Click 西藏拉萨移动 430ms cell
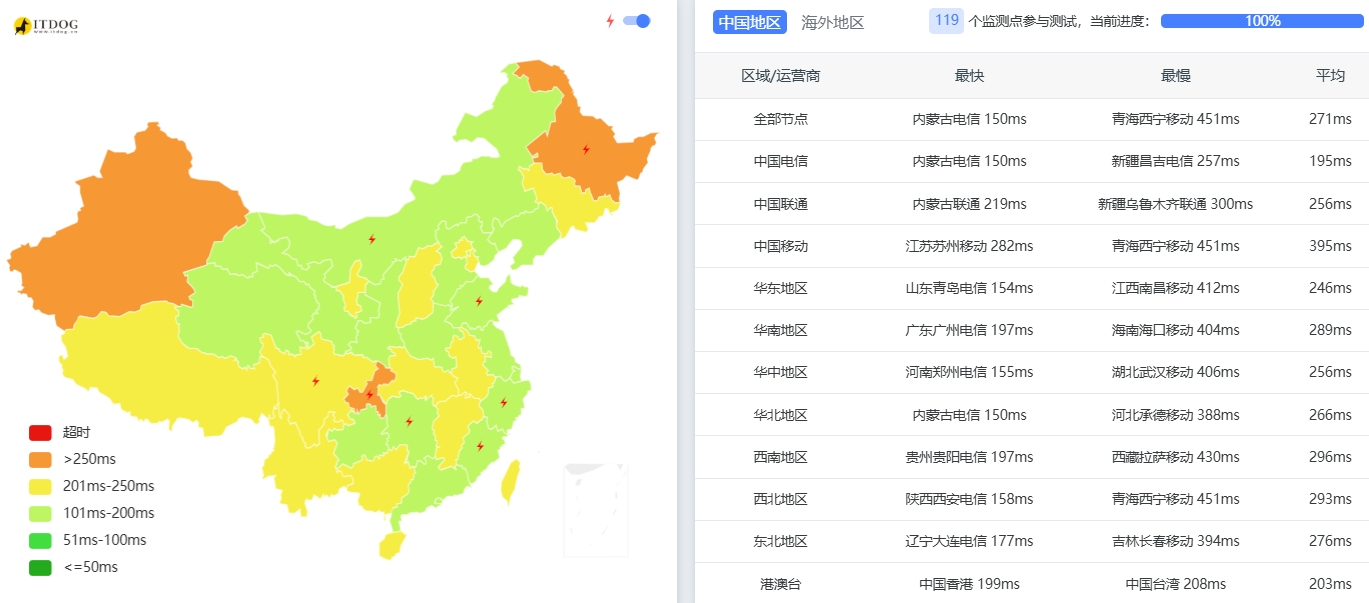Screen dimensions: 1369x603 point(1175,457)
